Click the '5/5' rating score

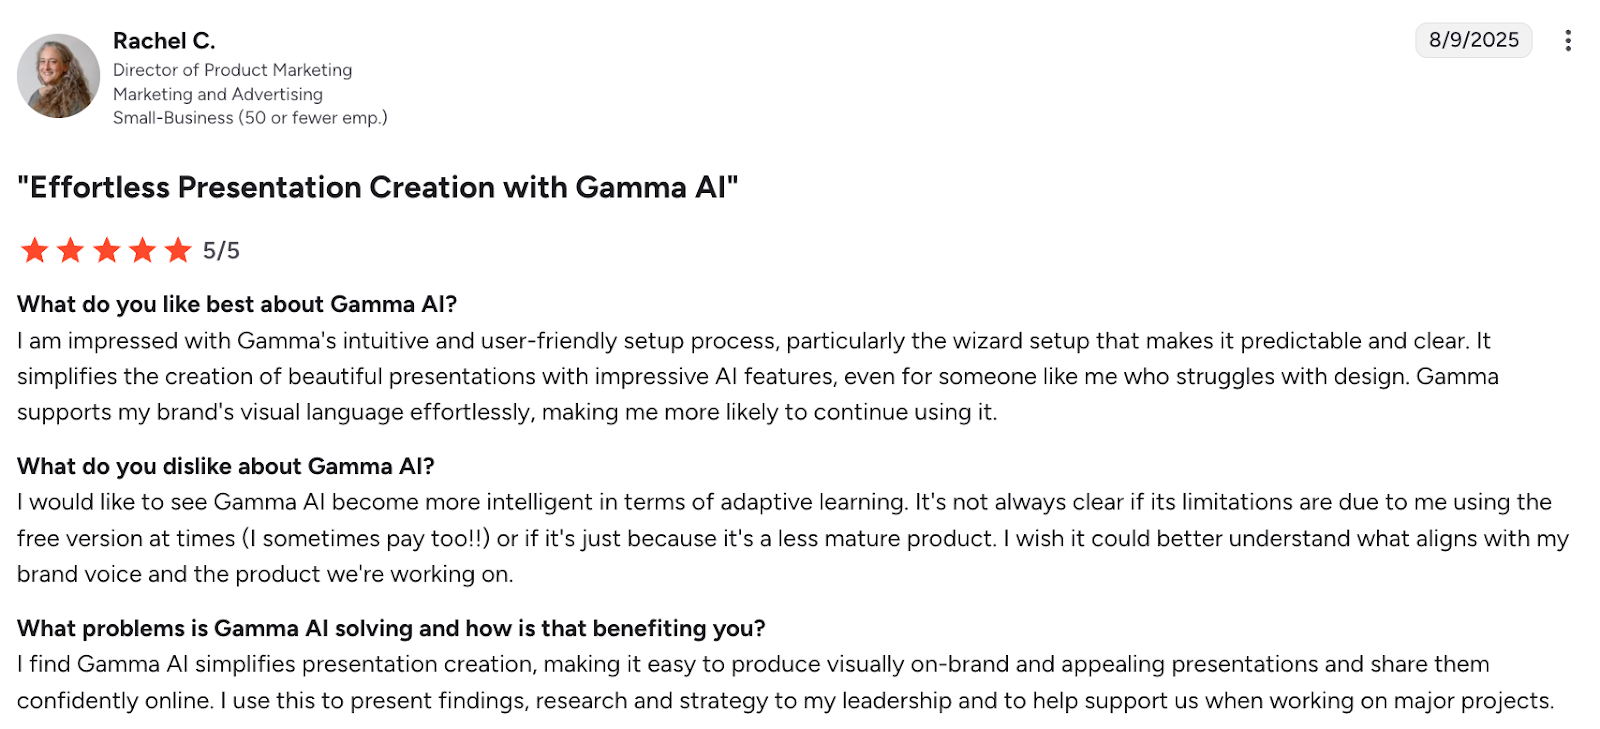tap(221, 251)
